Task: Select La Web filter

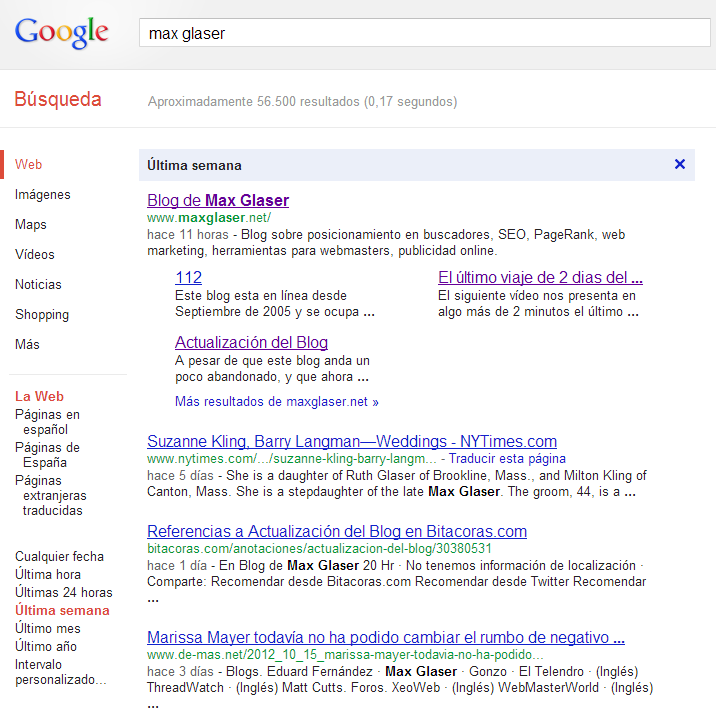Action: click(x=39, y=396)
